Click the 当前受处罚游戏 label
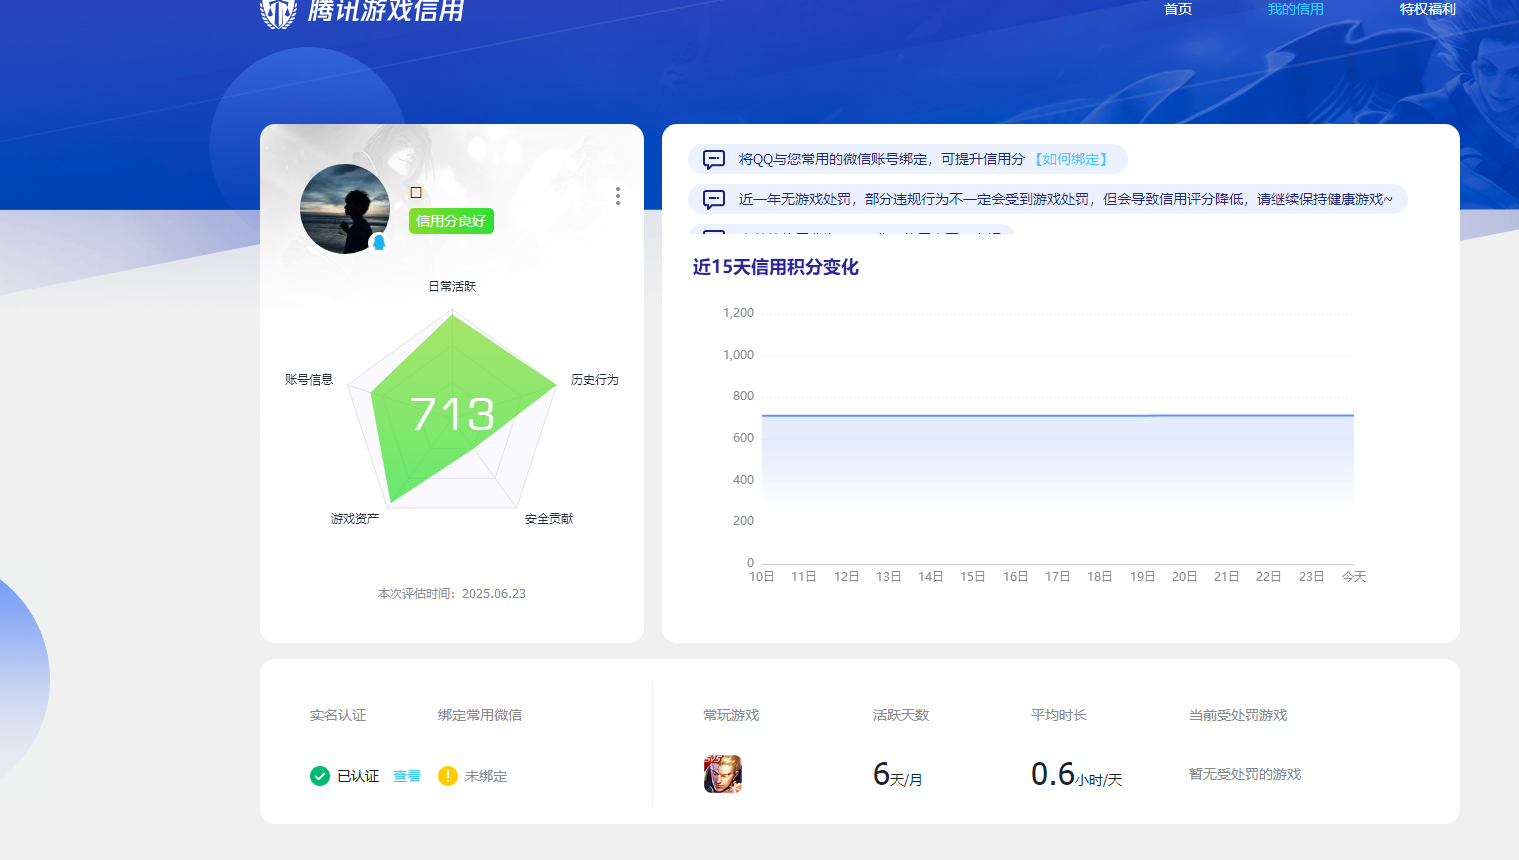The height and width of the screenshot is (860, 1519). 1238,715
